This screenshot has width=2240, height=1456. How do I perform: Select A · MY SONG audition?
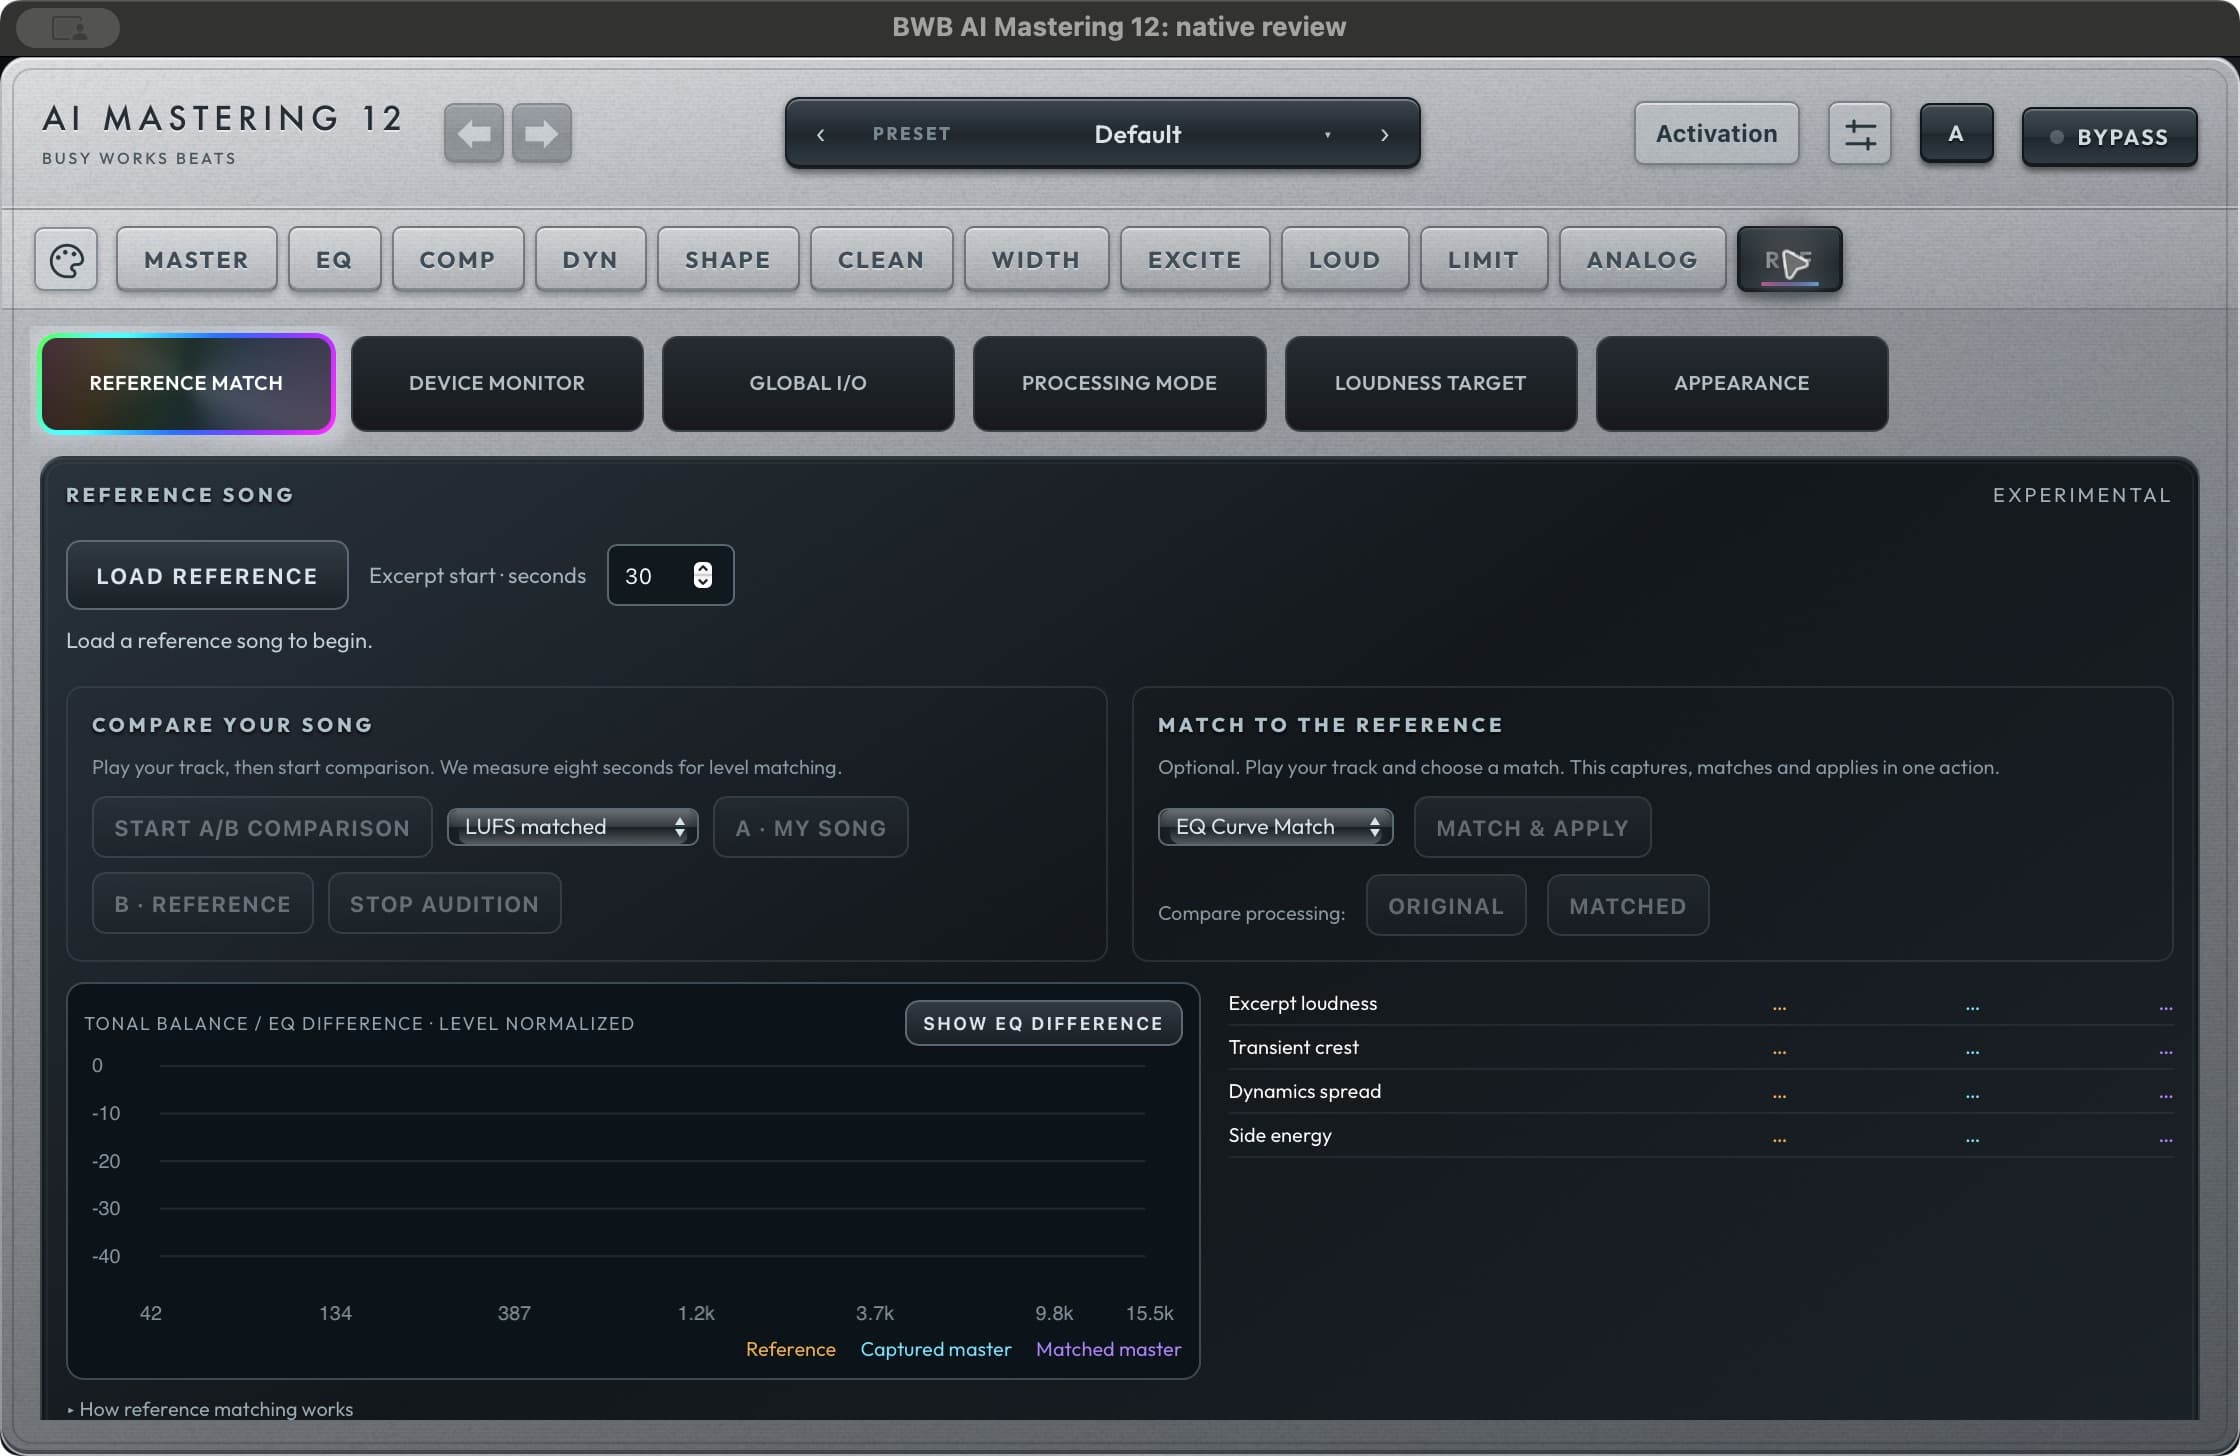click(x=810, y=827)
